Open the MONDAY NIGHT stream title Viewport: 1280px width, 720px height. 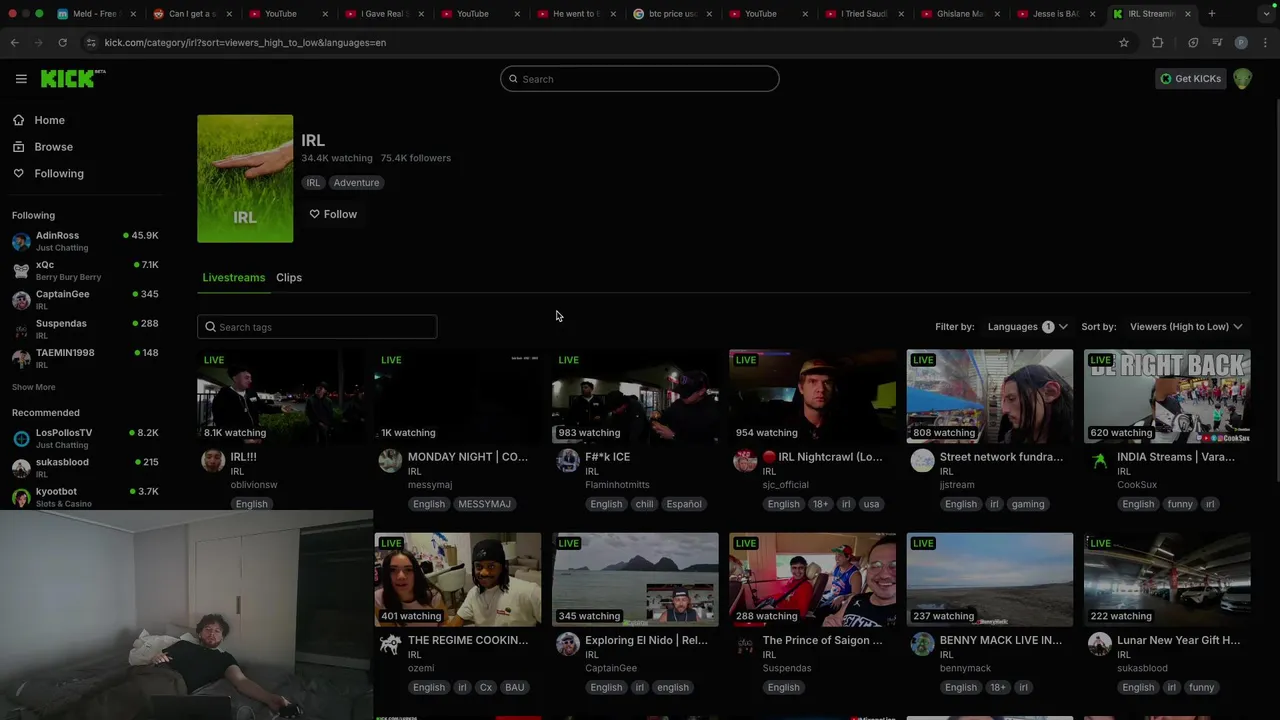(x=467, y=457)
